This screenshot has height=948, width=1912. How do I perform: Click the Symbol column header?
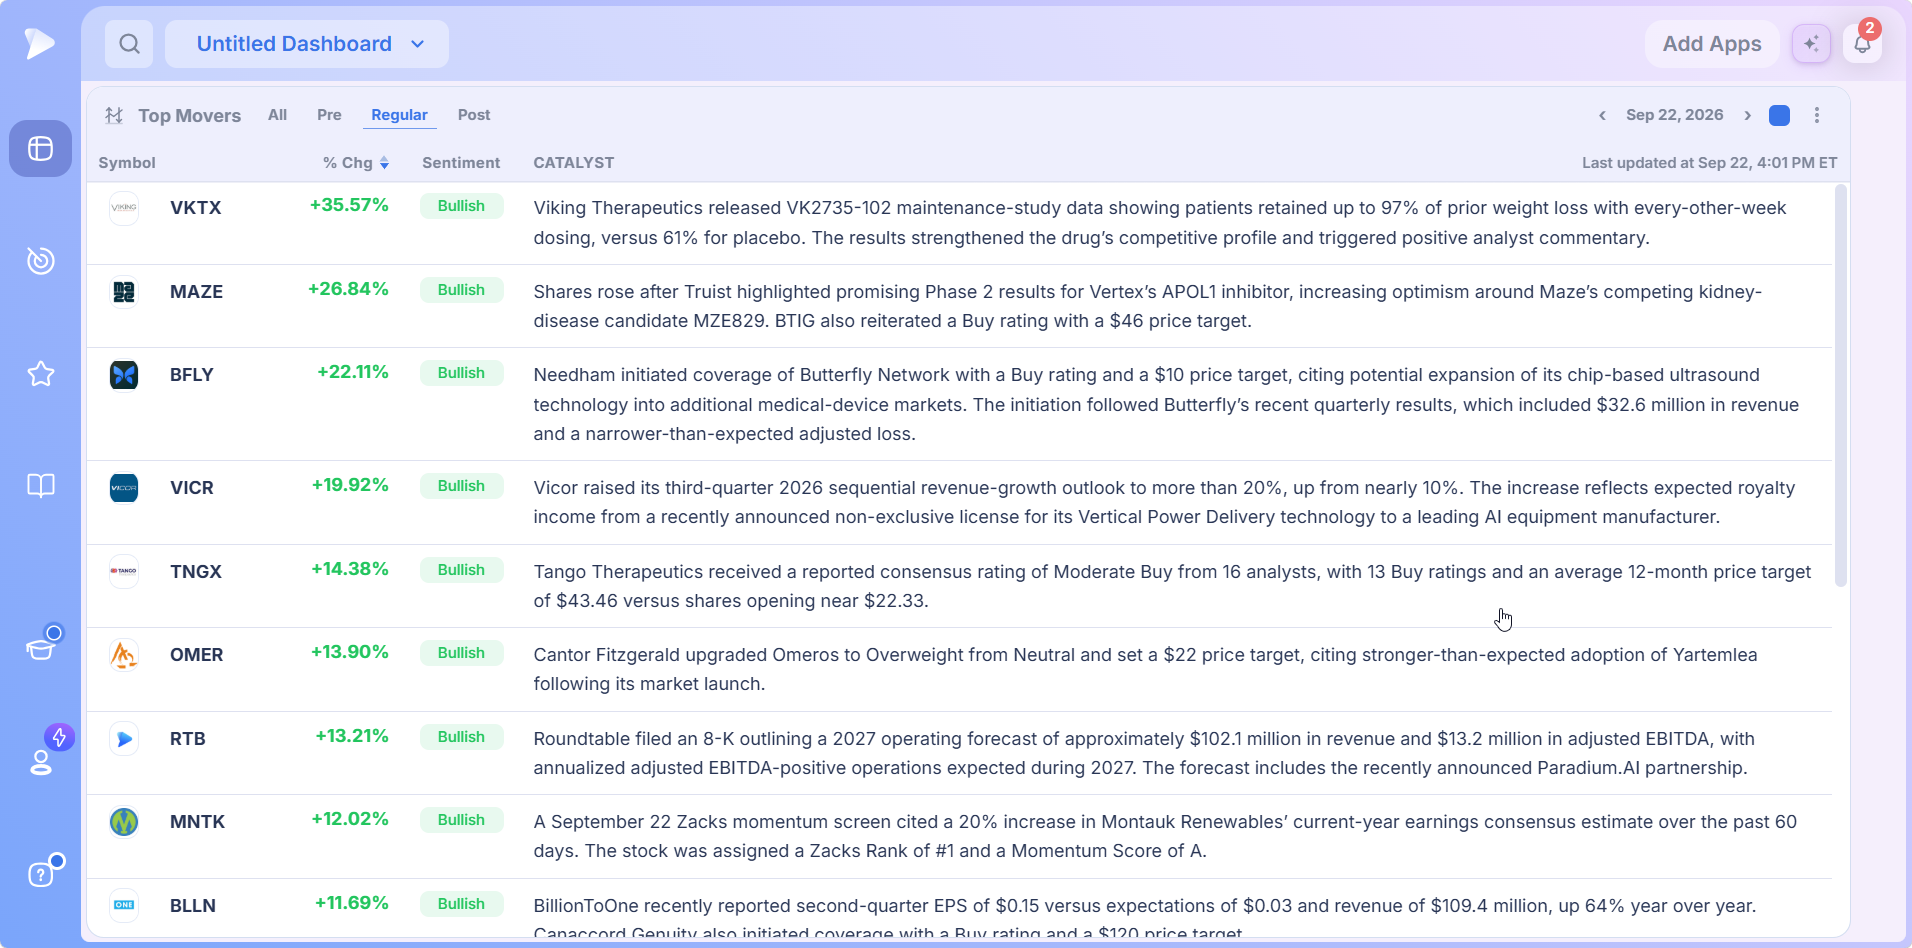coord(127,163)
